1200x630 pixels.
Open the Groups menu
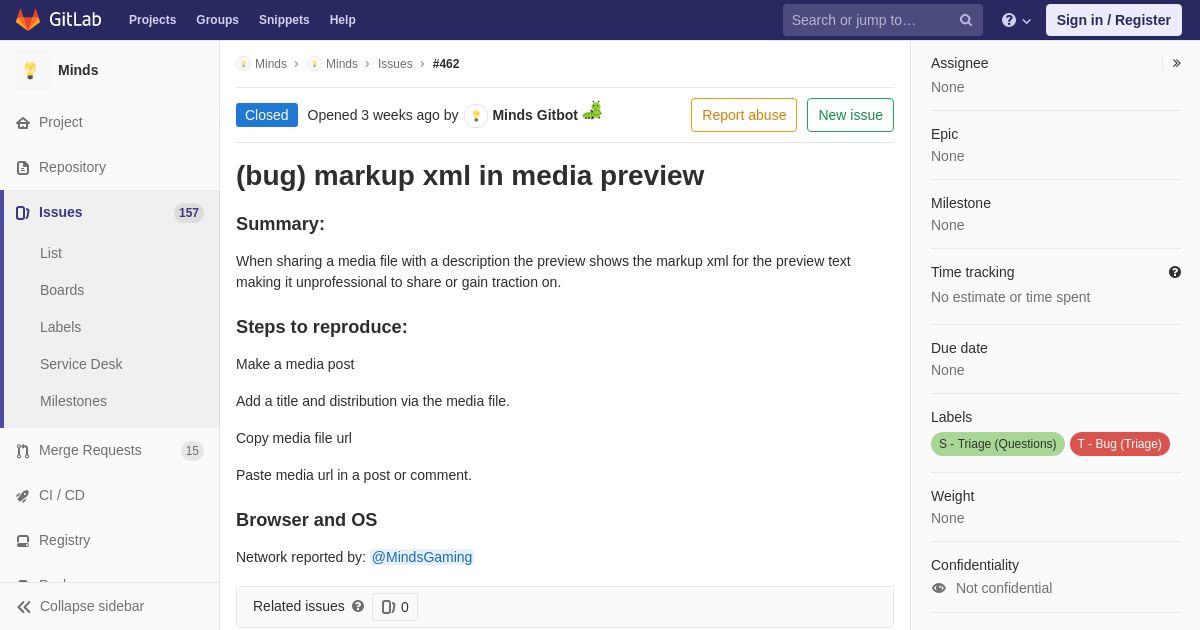(217, 20)
